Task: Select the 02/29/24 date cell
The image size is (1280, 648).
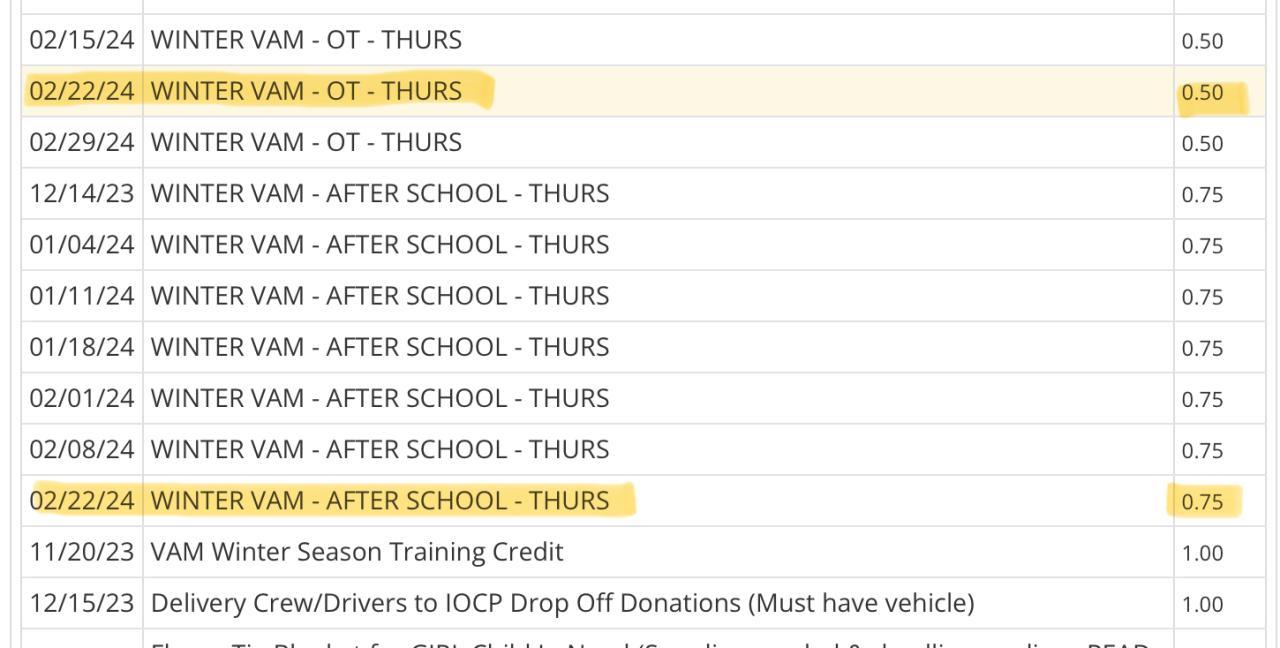Action: click(x=82, y=143)
